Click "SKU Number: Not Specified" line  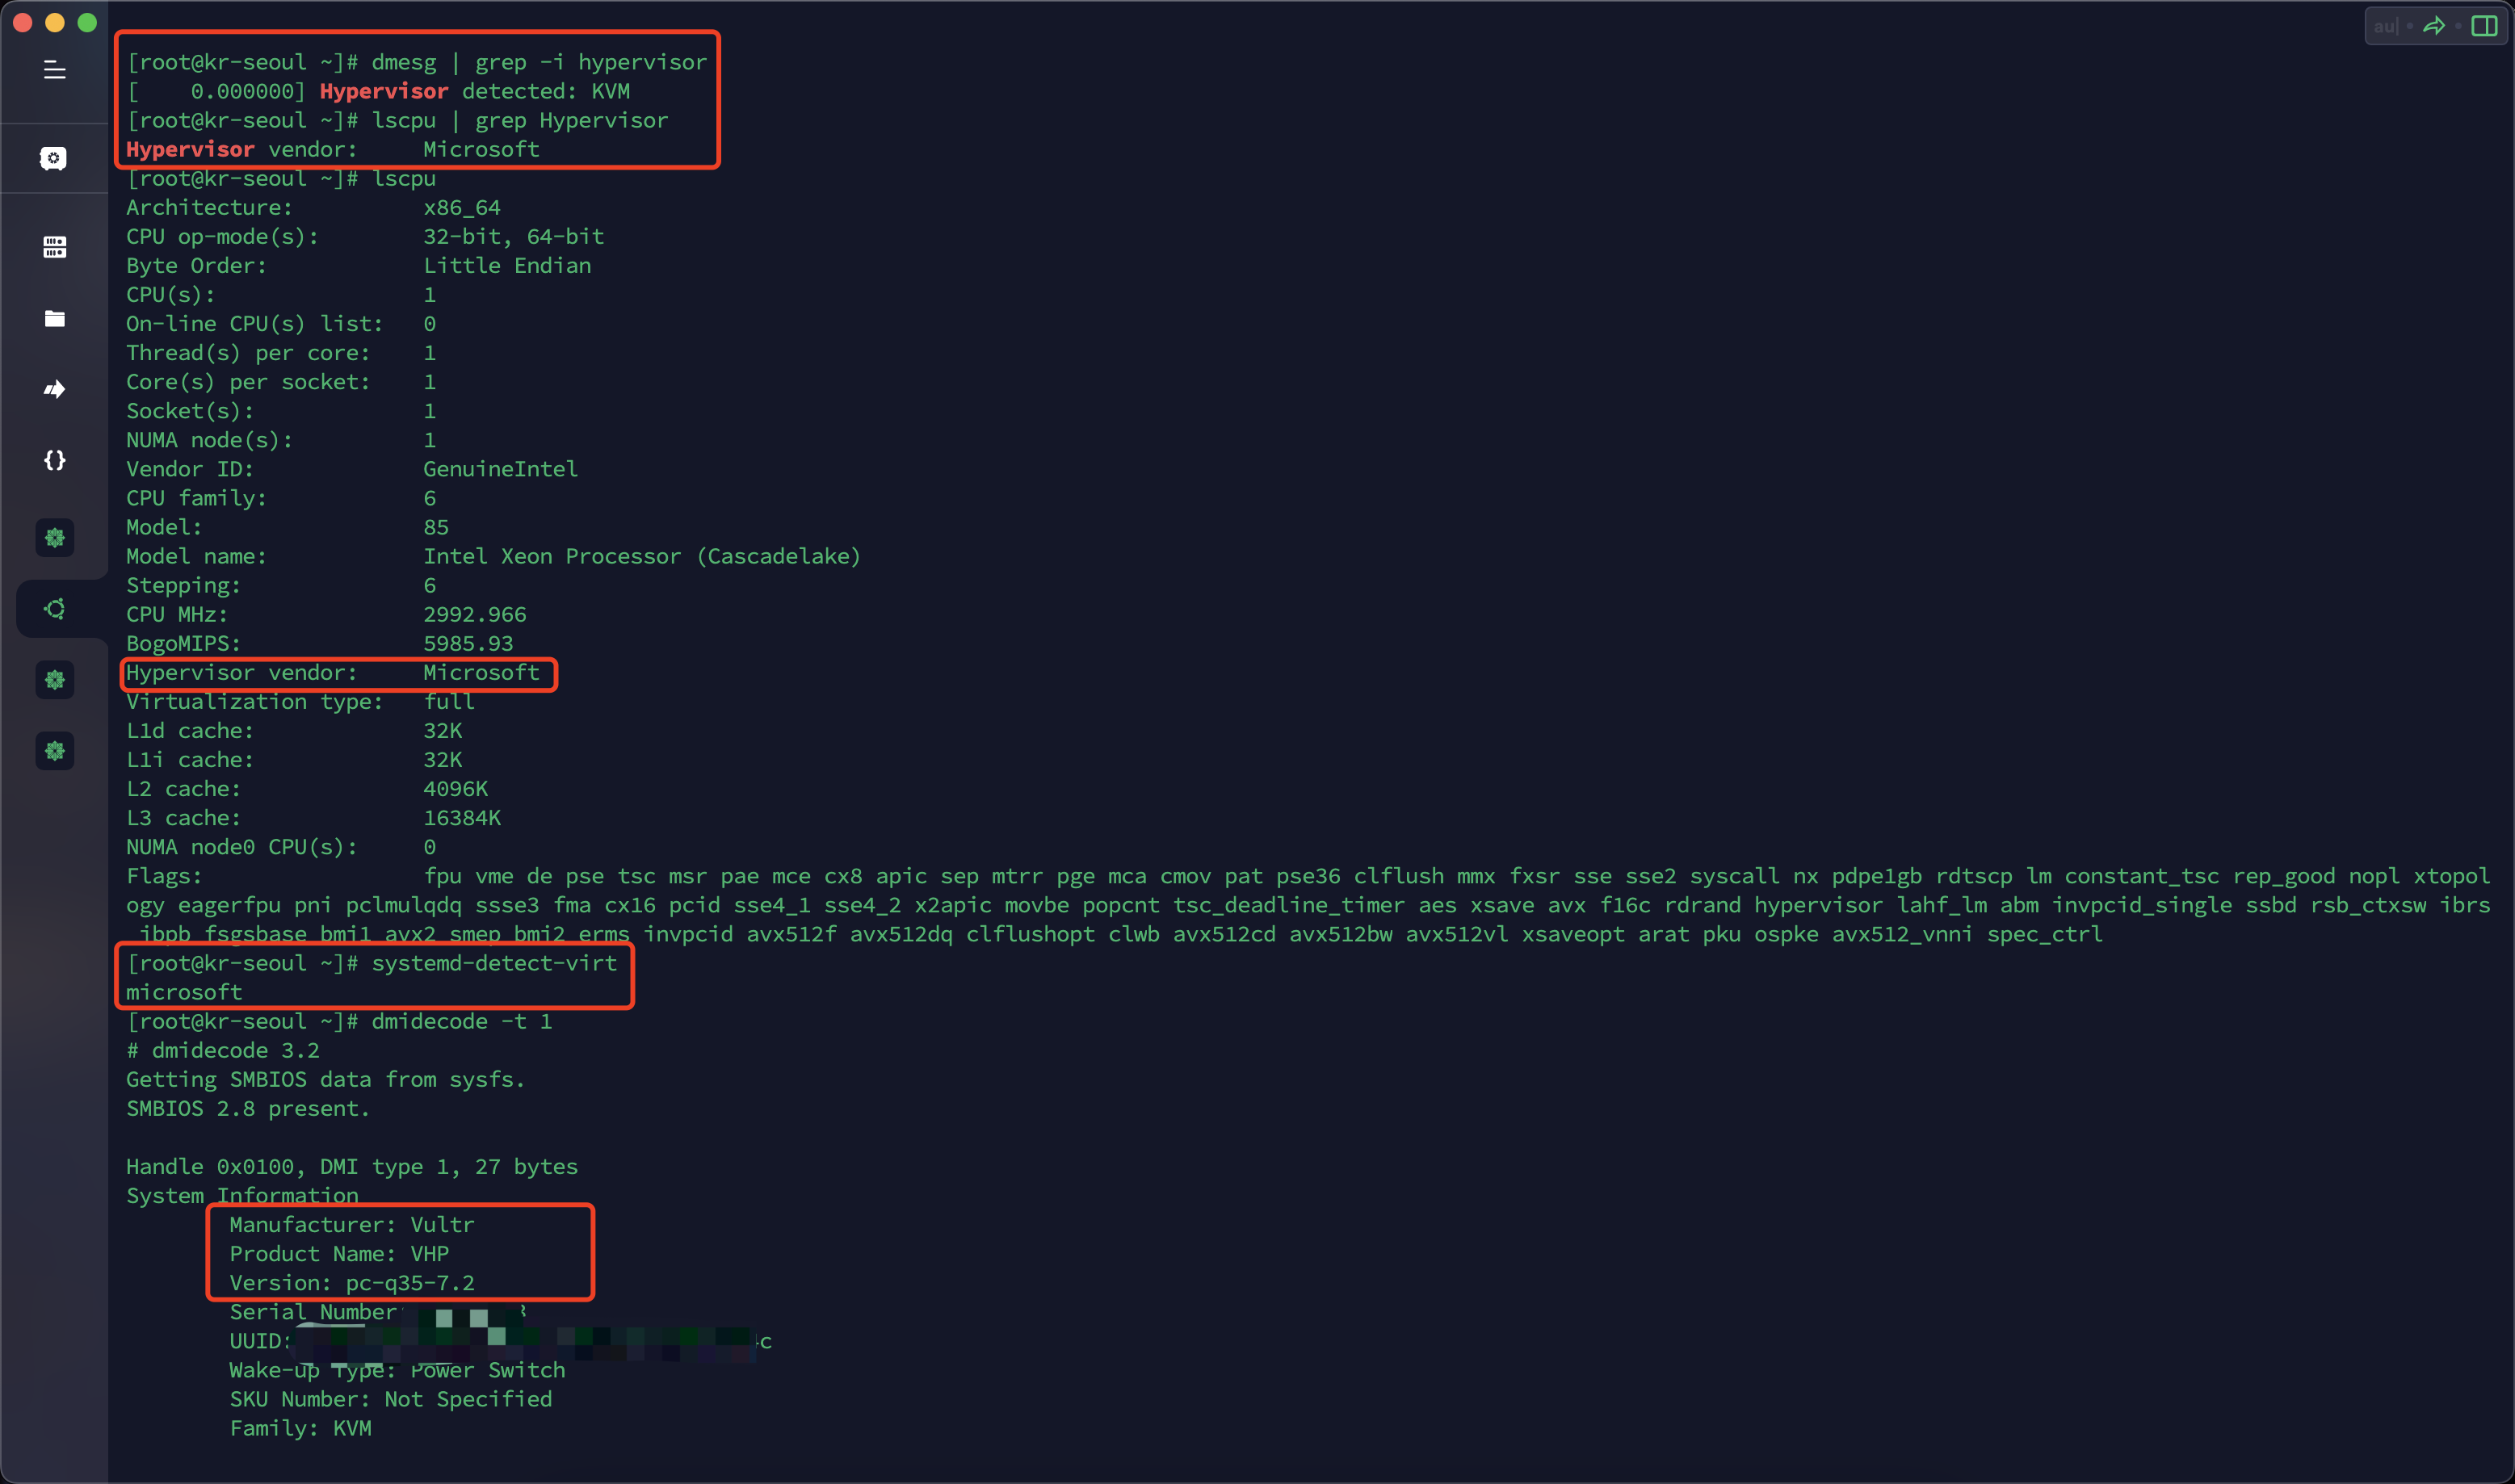pyautogui.click(x=391, y=1399)
